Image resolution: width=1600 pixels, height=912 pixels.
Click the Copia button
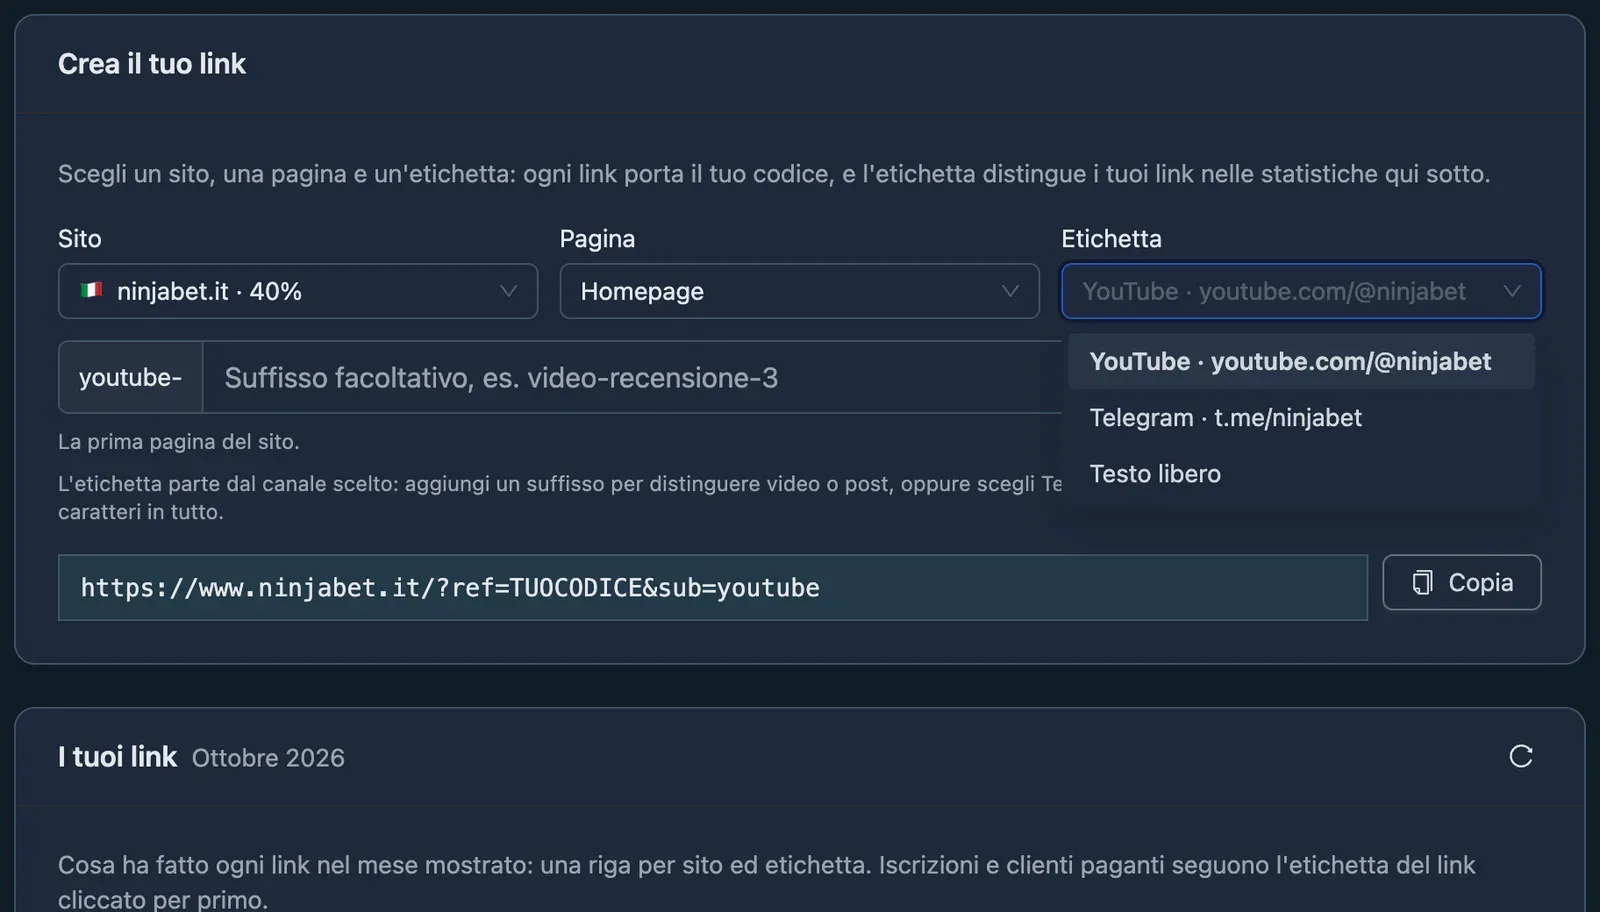[1461, 582]
